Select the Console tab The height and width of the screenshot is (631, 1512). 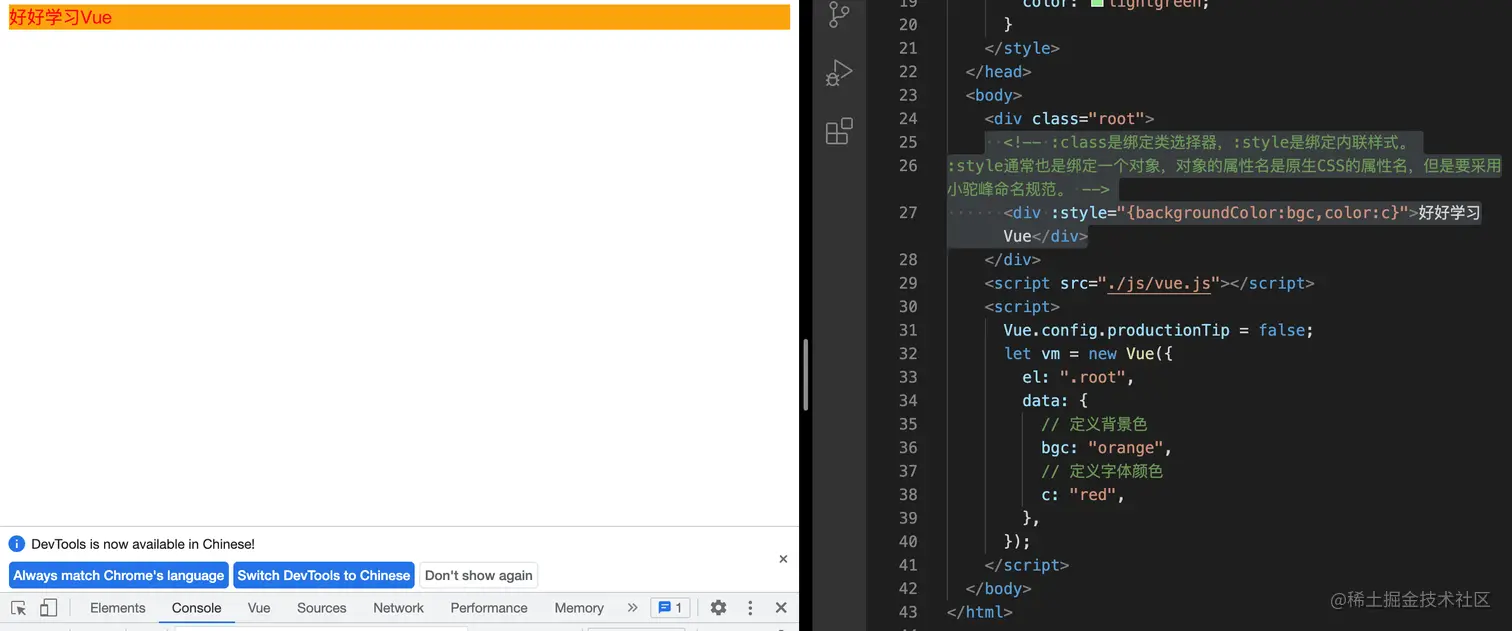196,608
